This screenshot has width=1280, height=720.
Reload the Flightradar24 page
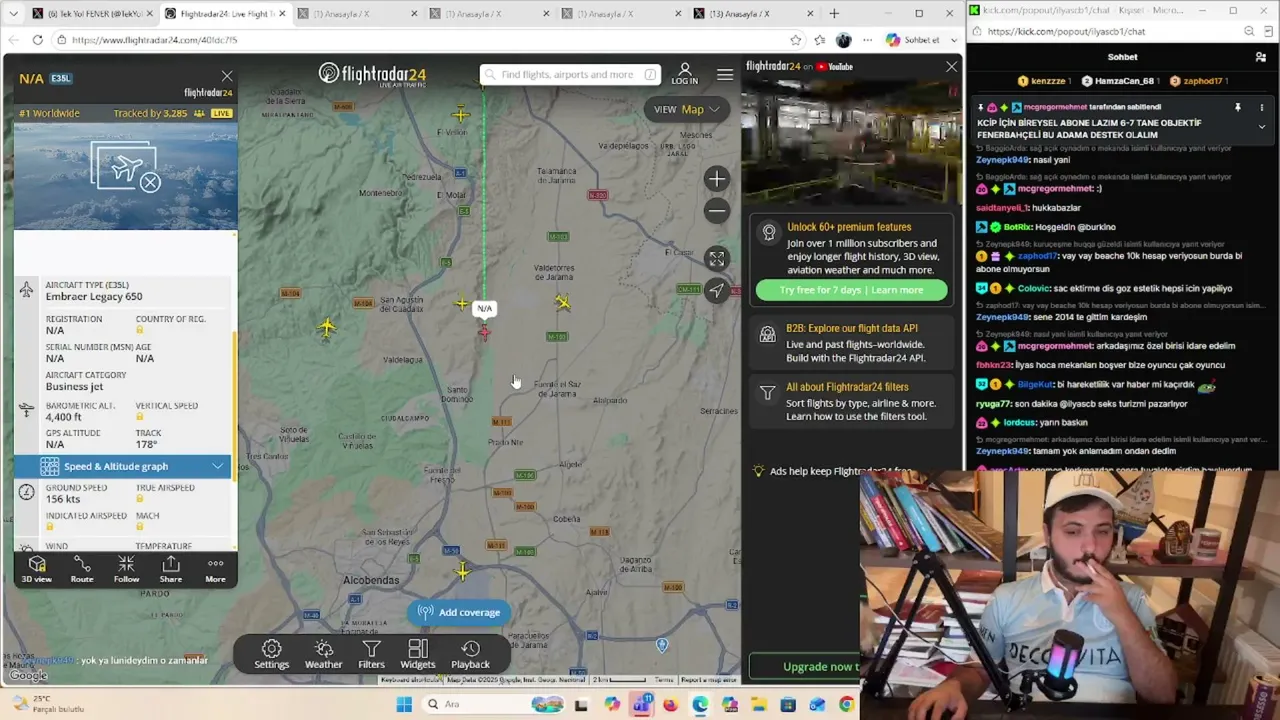(37, 40)
